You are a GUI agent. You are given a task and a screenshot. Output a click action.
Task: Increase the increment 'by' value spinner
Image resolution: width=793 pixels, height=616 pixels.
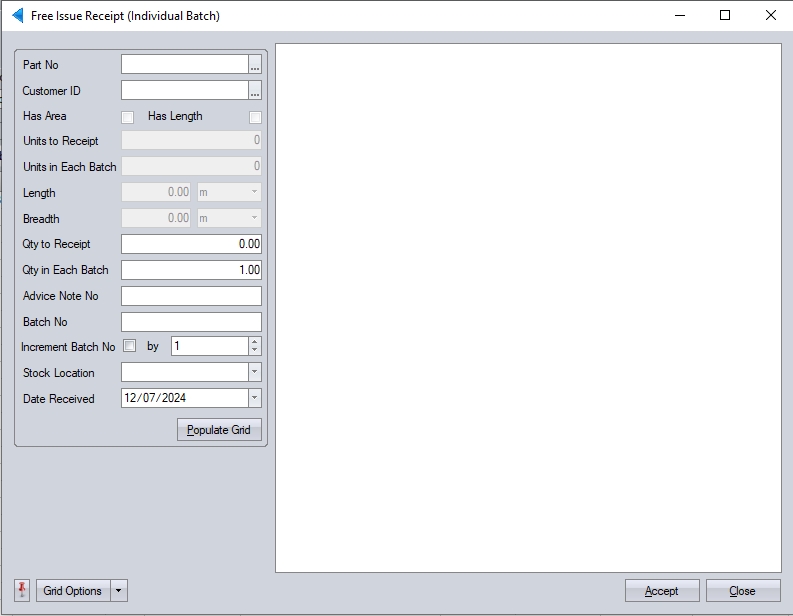tap(254, 342)
